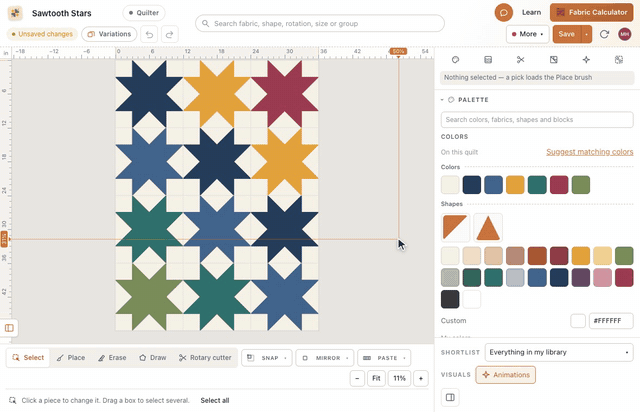Click the 50% vertical guide marker on ruler

tap(398, 51)
